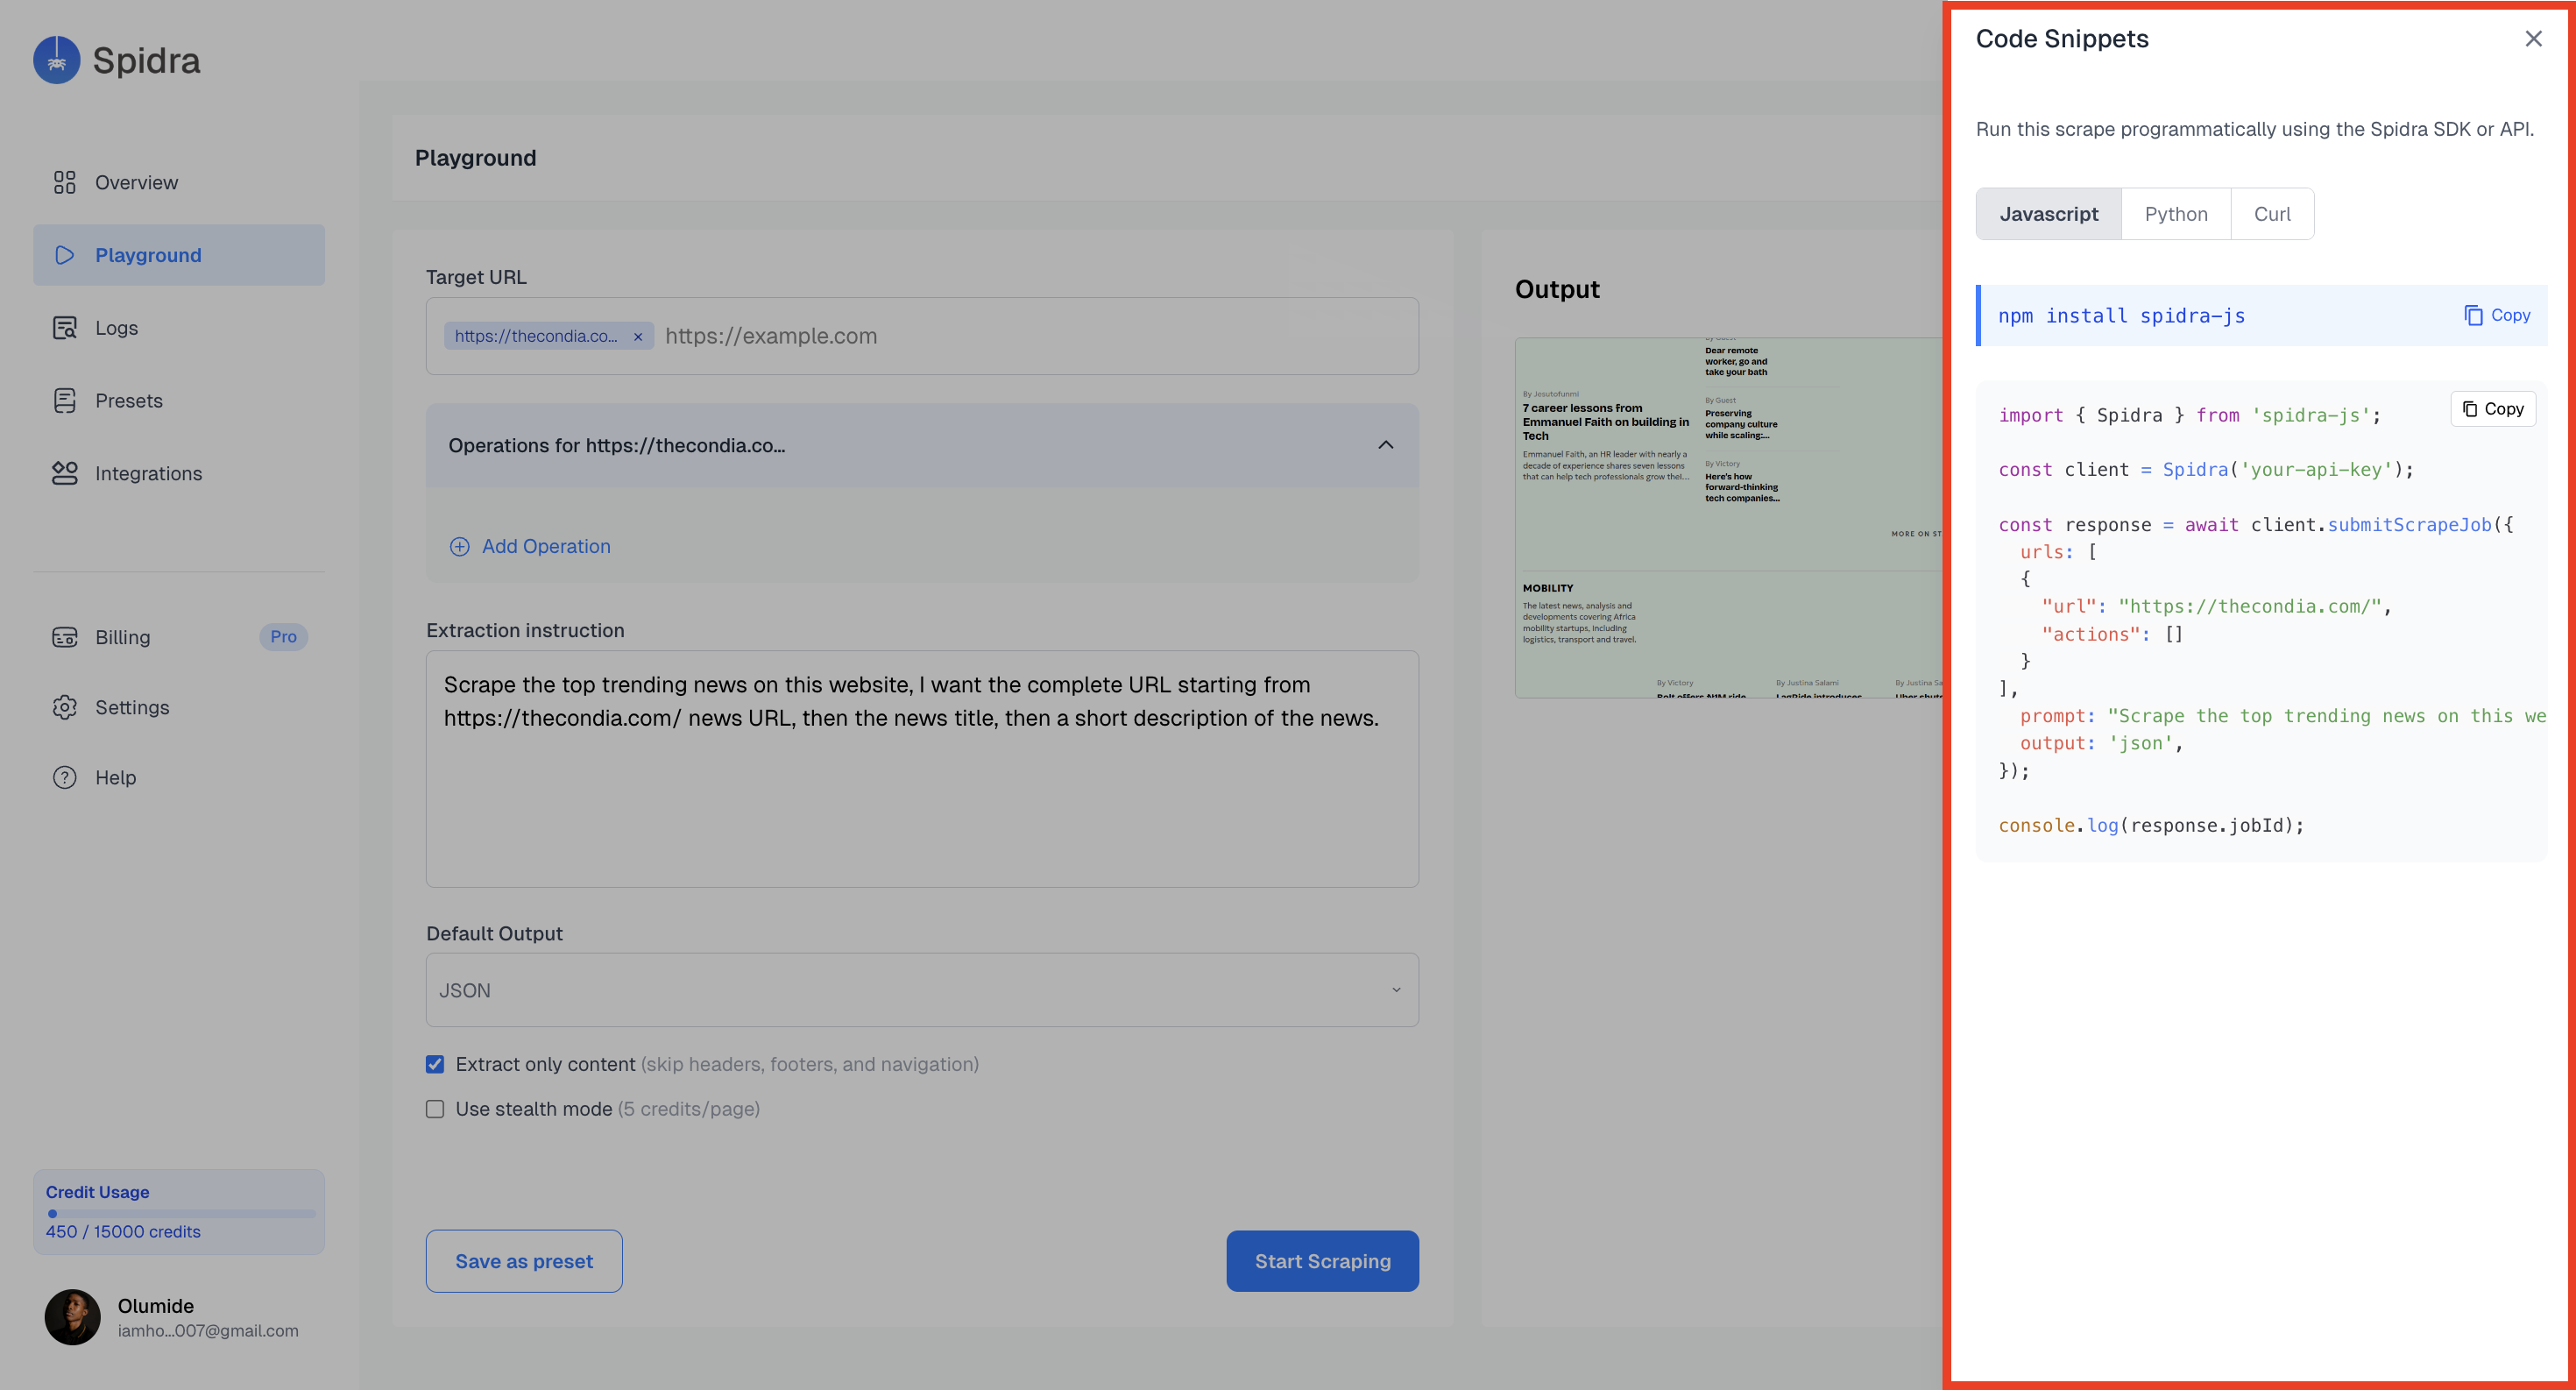
Task: Open the Default Output JSON dropdown
Action: tap(921, 990)
